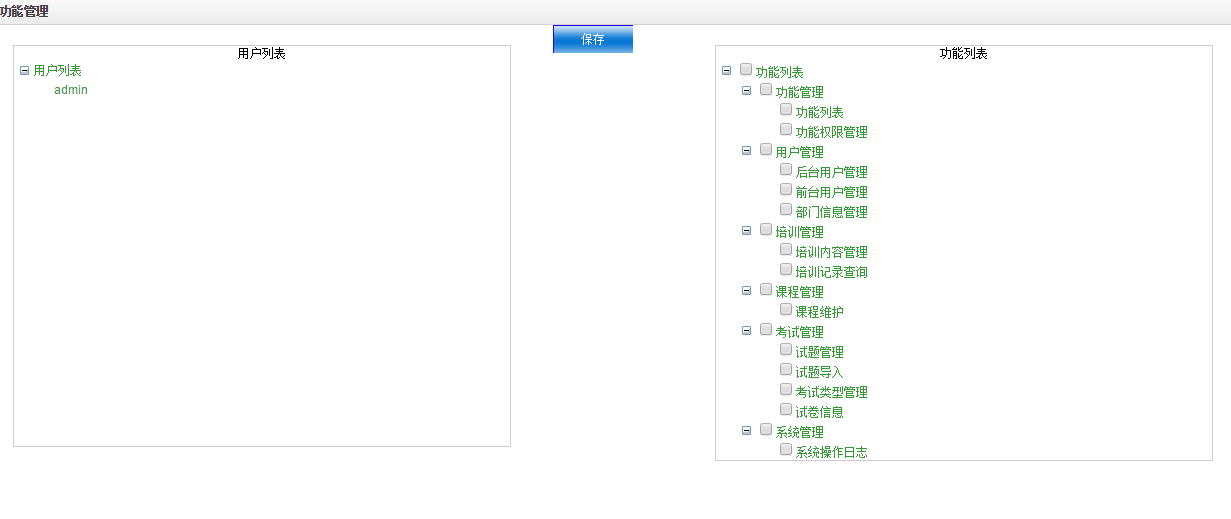This screenshot has height=519, width=1231.
Task: Select the 后台用户管理 label text
Action: [832, 172]
